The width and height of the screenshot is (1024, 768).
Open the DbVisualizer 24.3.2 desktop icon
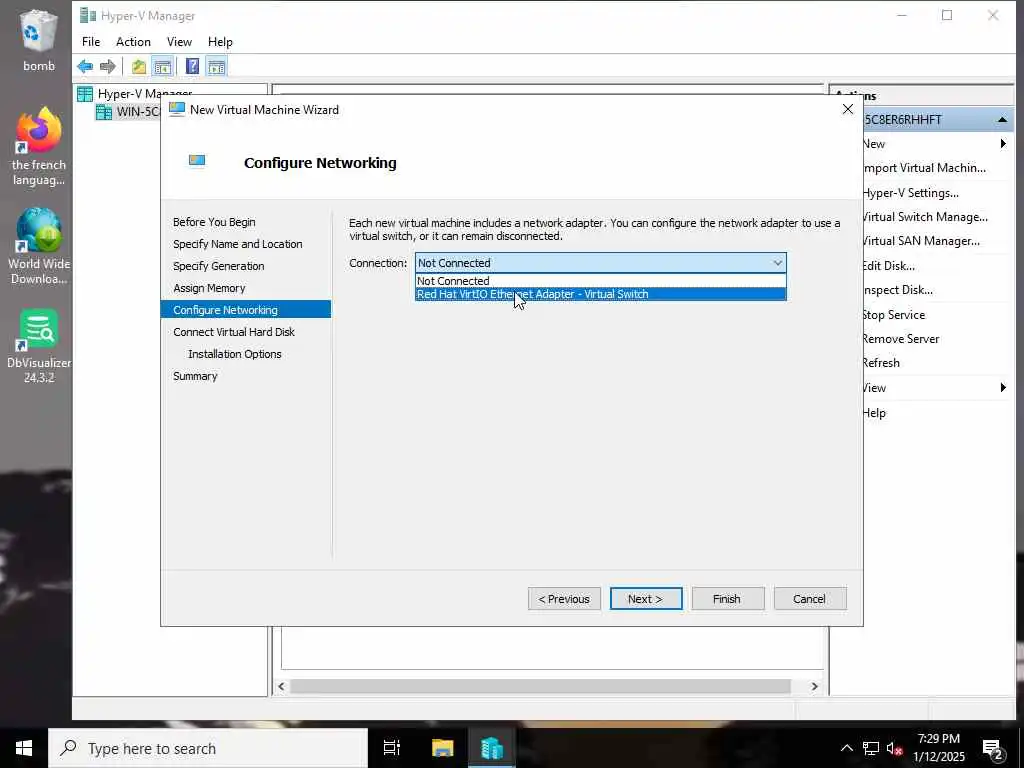[39, 346]
